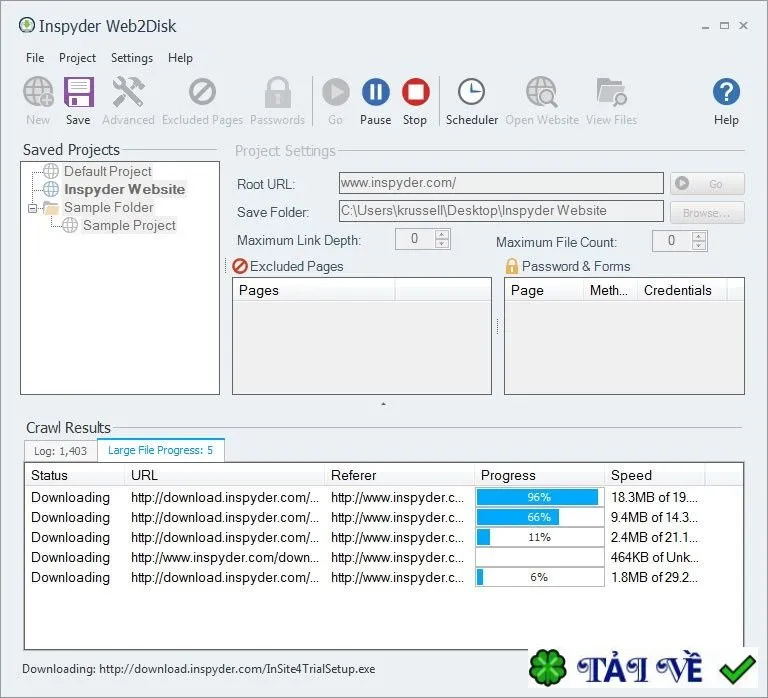Click the Go button beside Root URL

[x=707, y=184]
